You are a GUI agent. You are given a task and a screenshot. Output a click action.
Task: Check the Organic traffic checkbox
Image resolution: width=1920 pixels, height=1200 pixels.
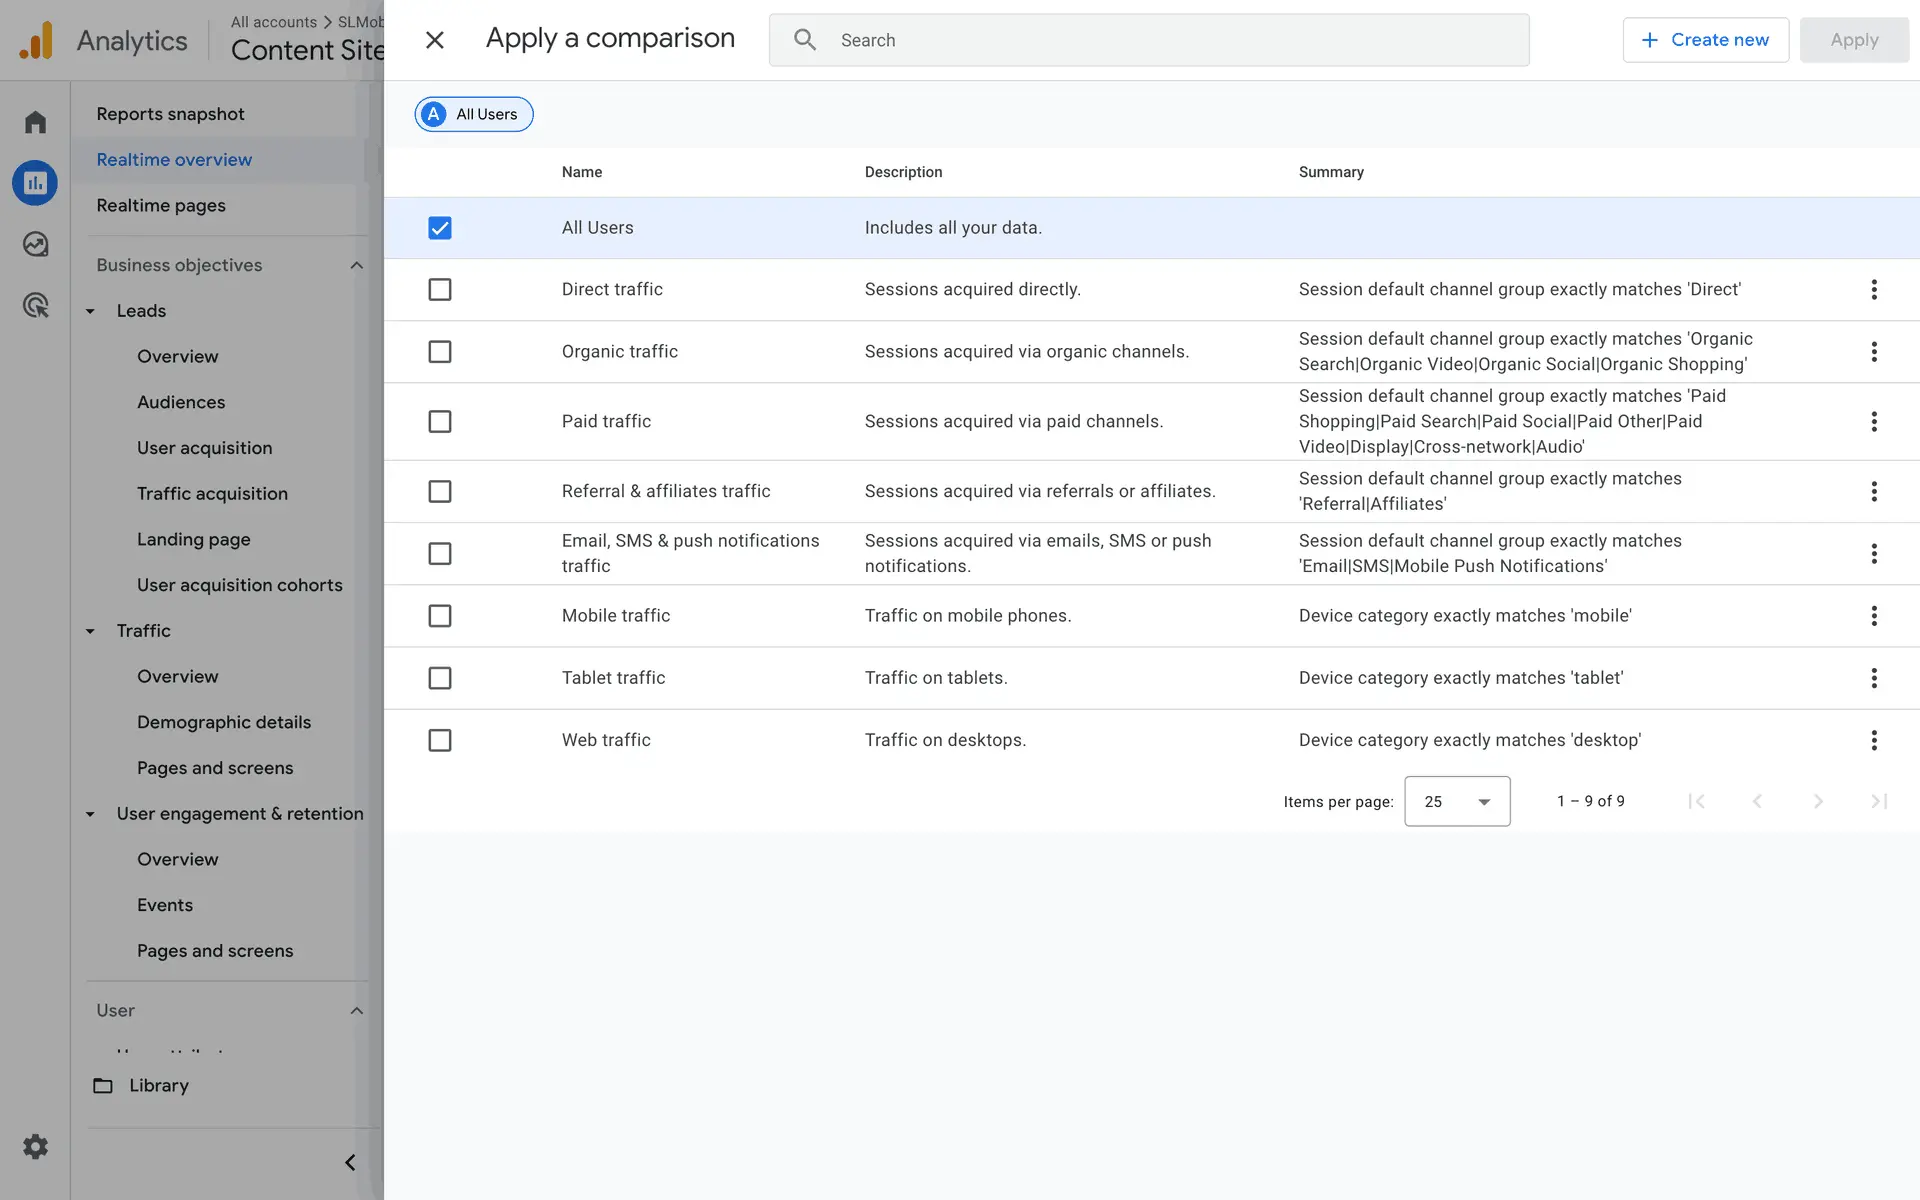[440, 352]
